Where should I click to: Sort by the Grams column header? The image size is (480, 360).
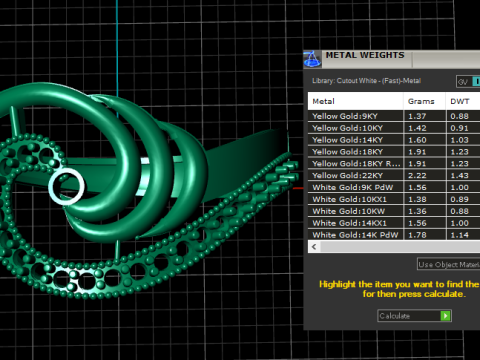click(x=424, y=101)
